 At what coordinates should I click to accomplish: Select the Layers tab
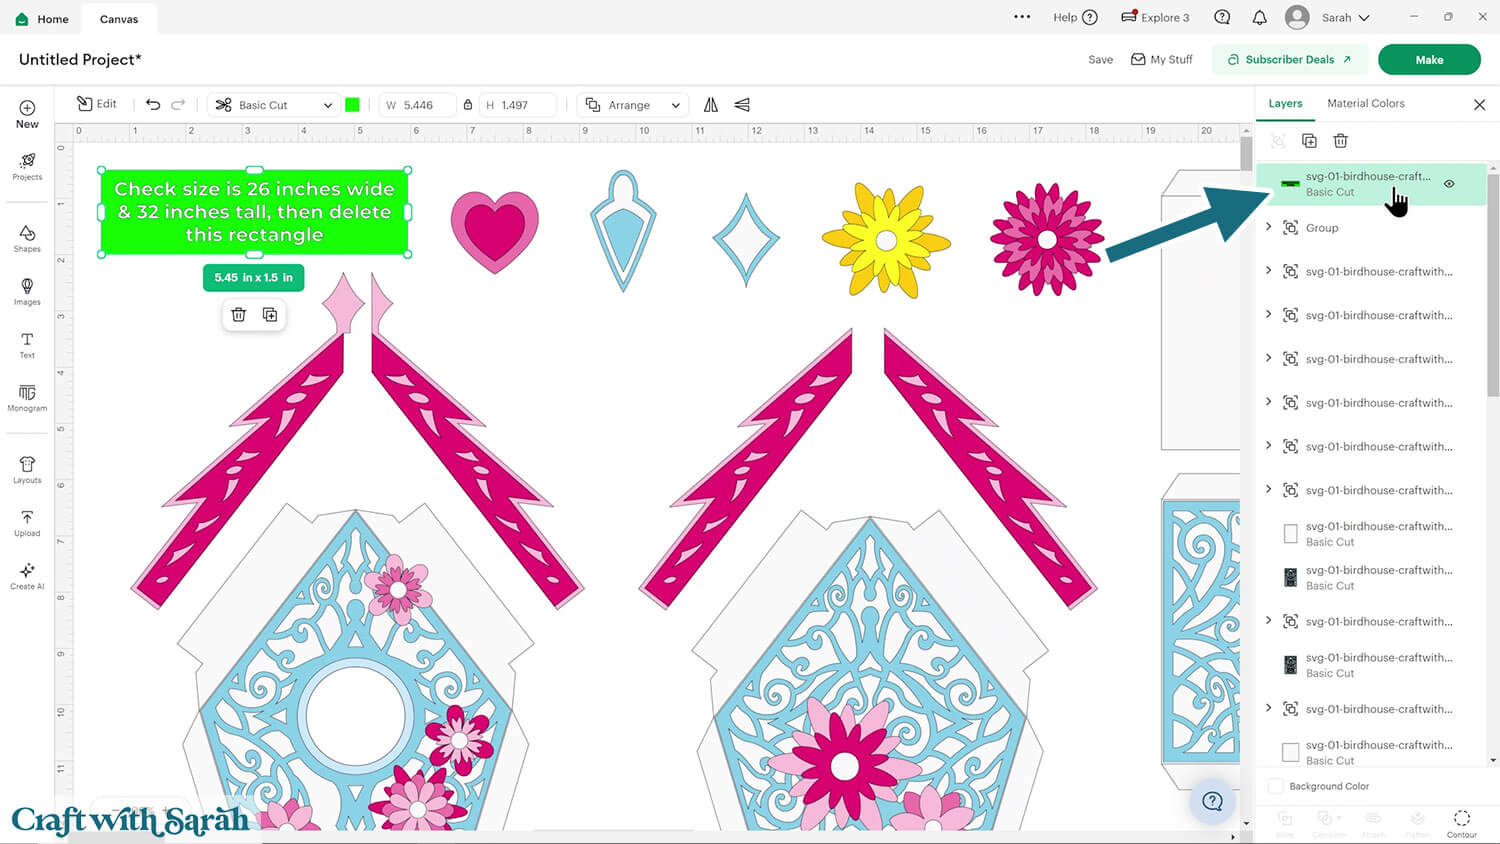[x=1285, y=103]
